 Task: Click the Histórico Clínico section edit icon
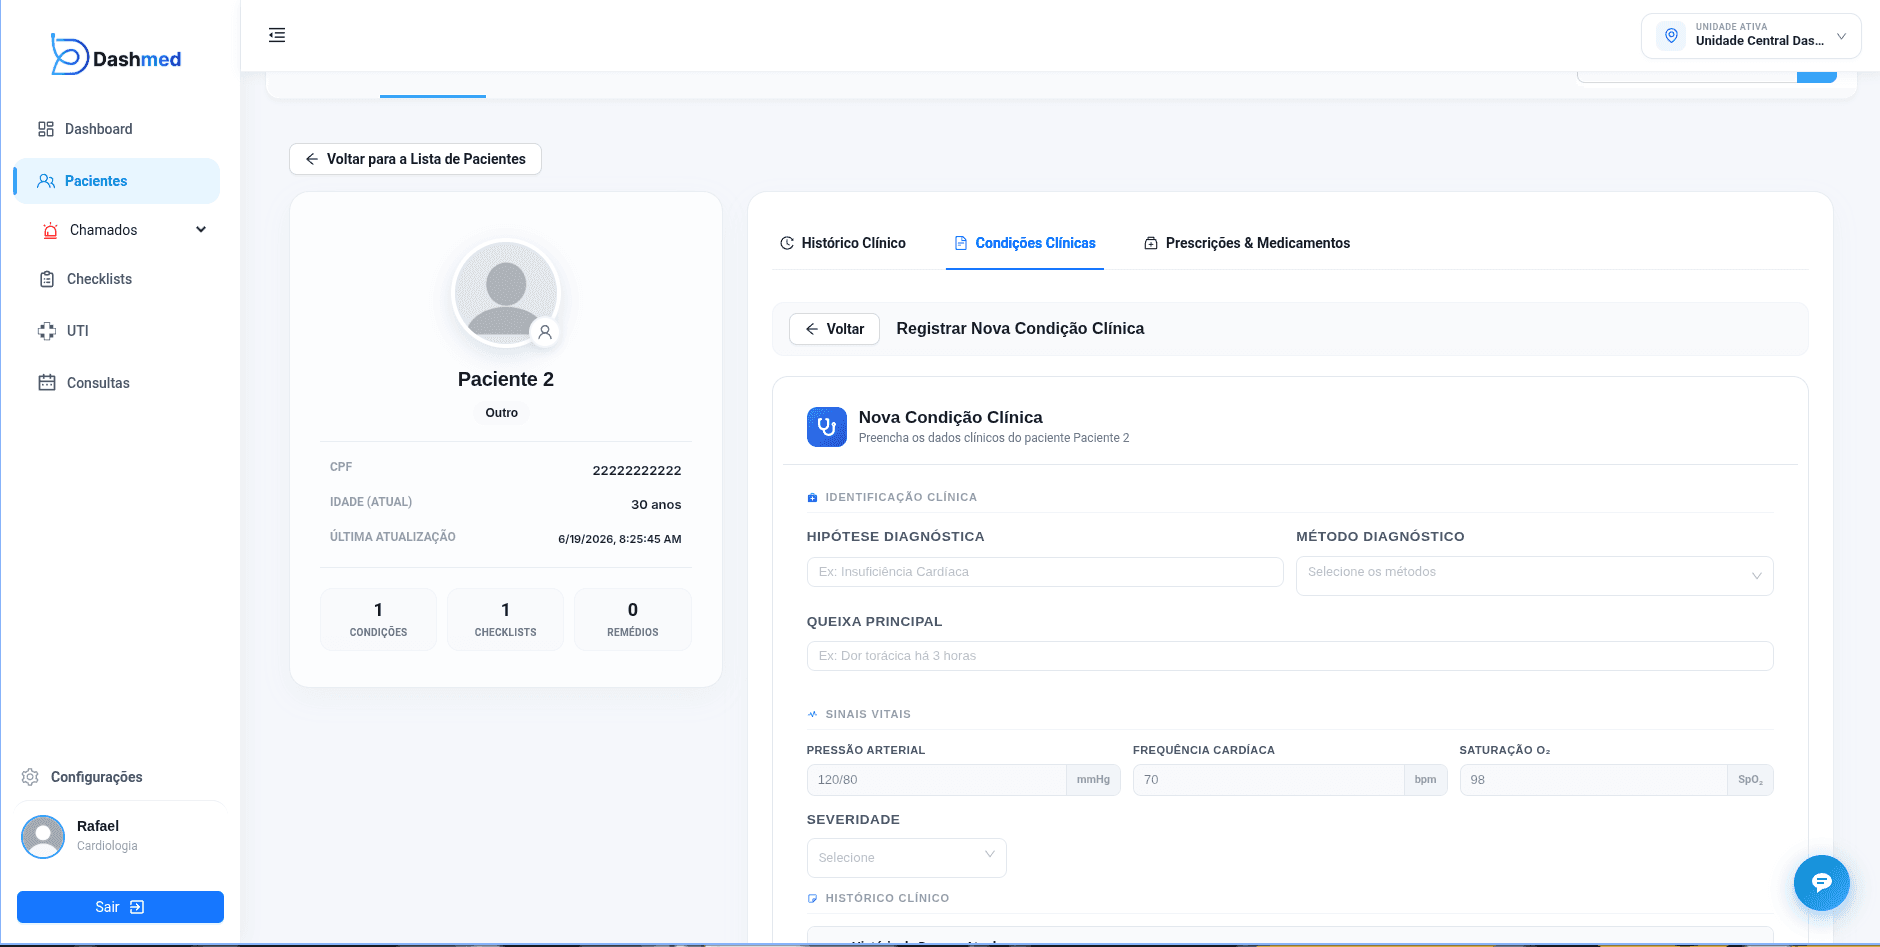click(x=812, y=898)
